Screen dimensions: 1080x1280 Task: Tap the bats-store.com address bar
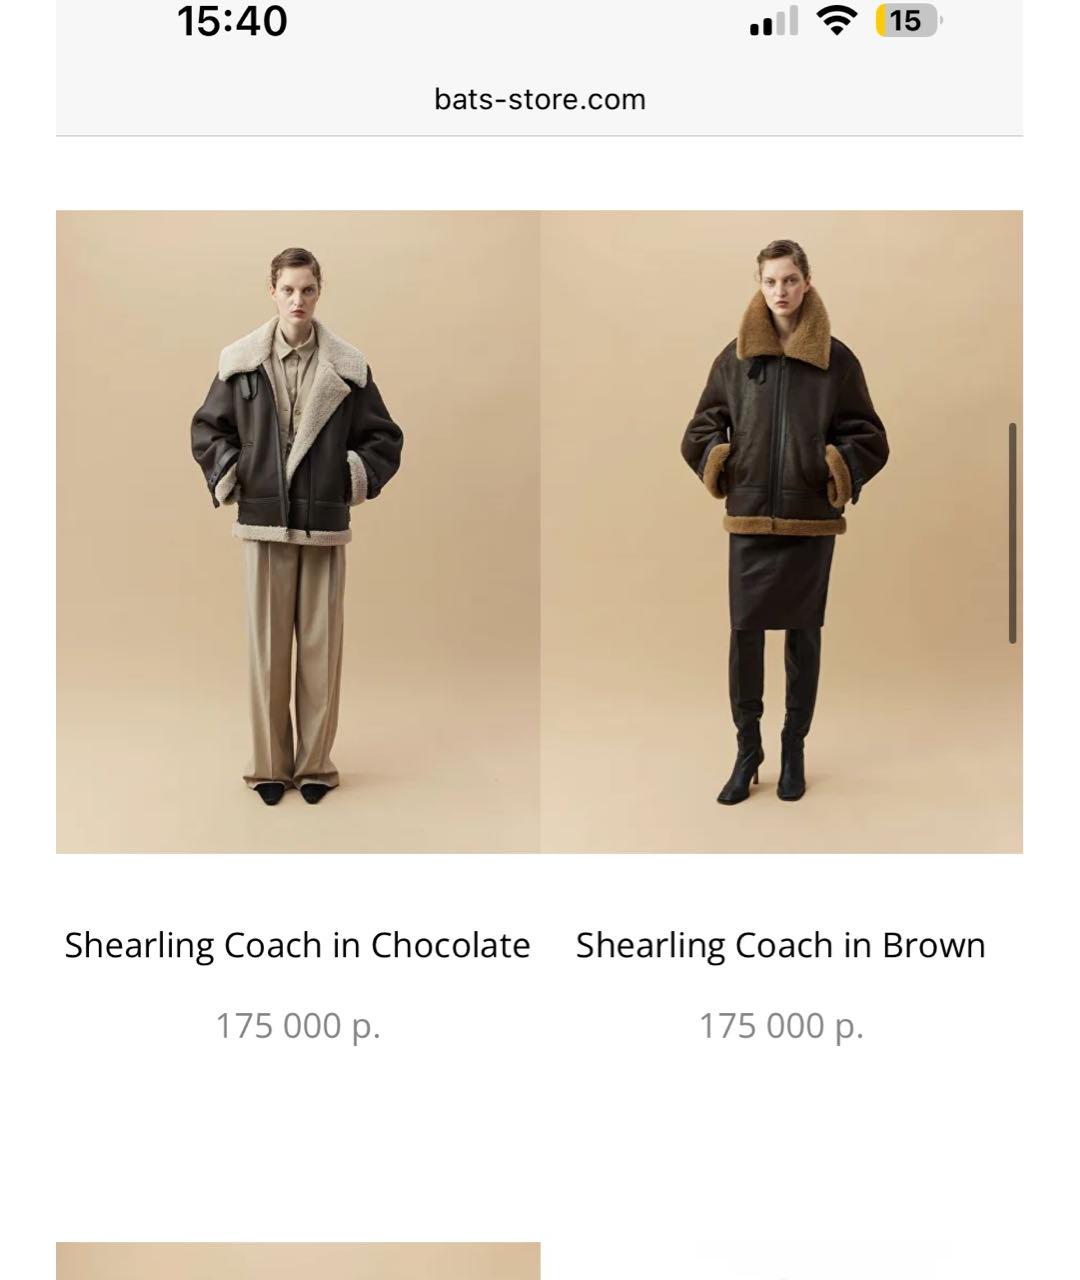click(x=540, y=99)
